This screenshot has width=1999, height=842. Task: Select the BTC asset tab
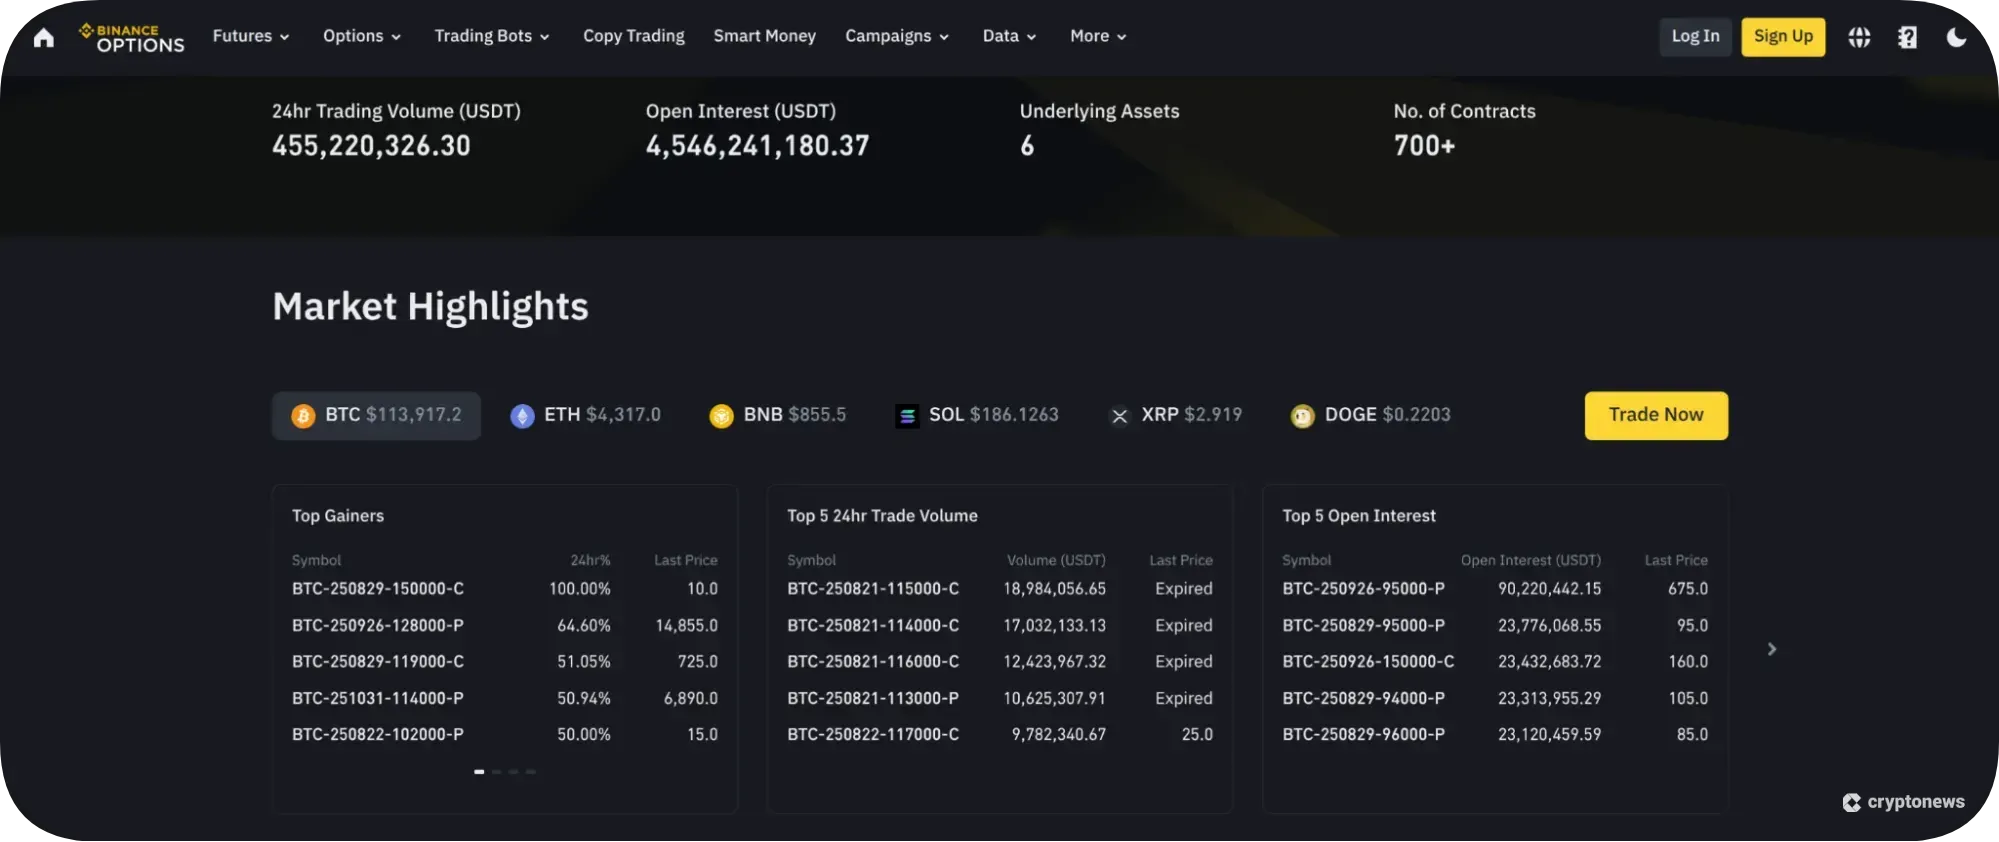coord(376,415)
